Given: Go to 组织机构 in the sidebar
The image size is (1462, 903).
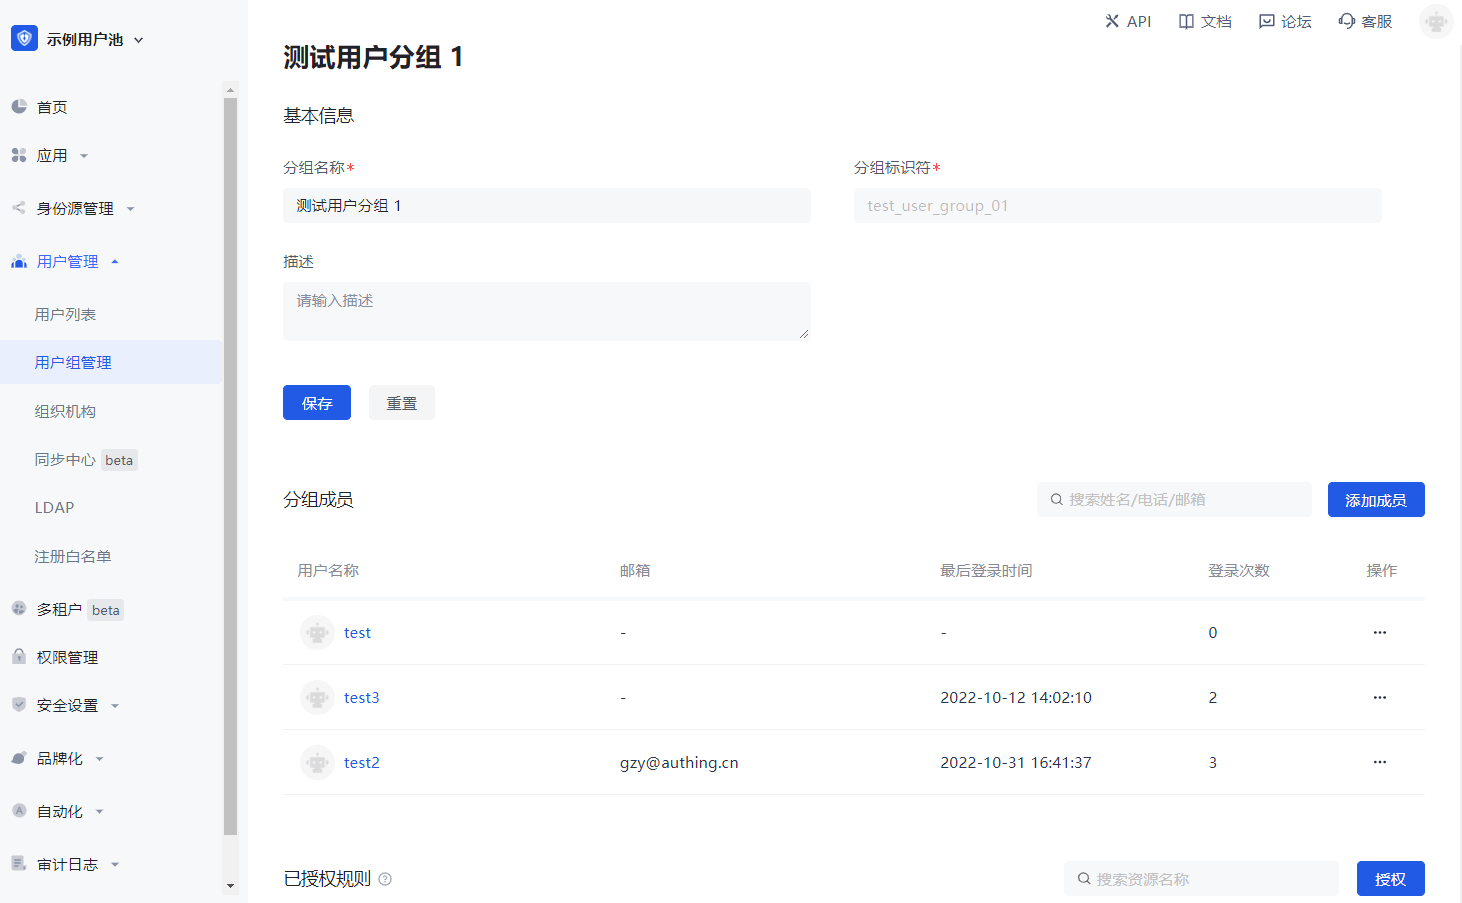Looking at the screenshot, I should point(65,411).
